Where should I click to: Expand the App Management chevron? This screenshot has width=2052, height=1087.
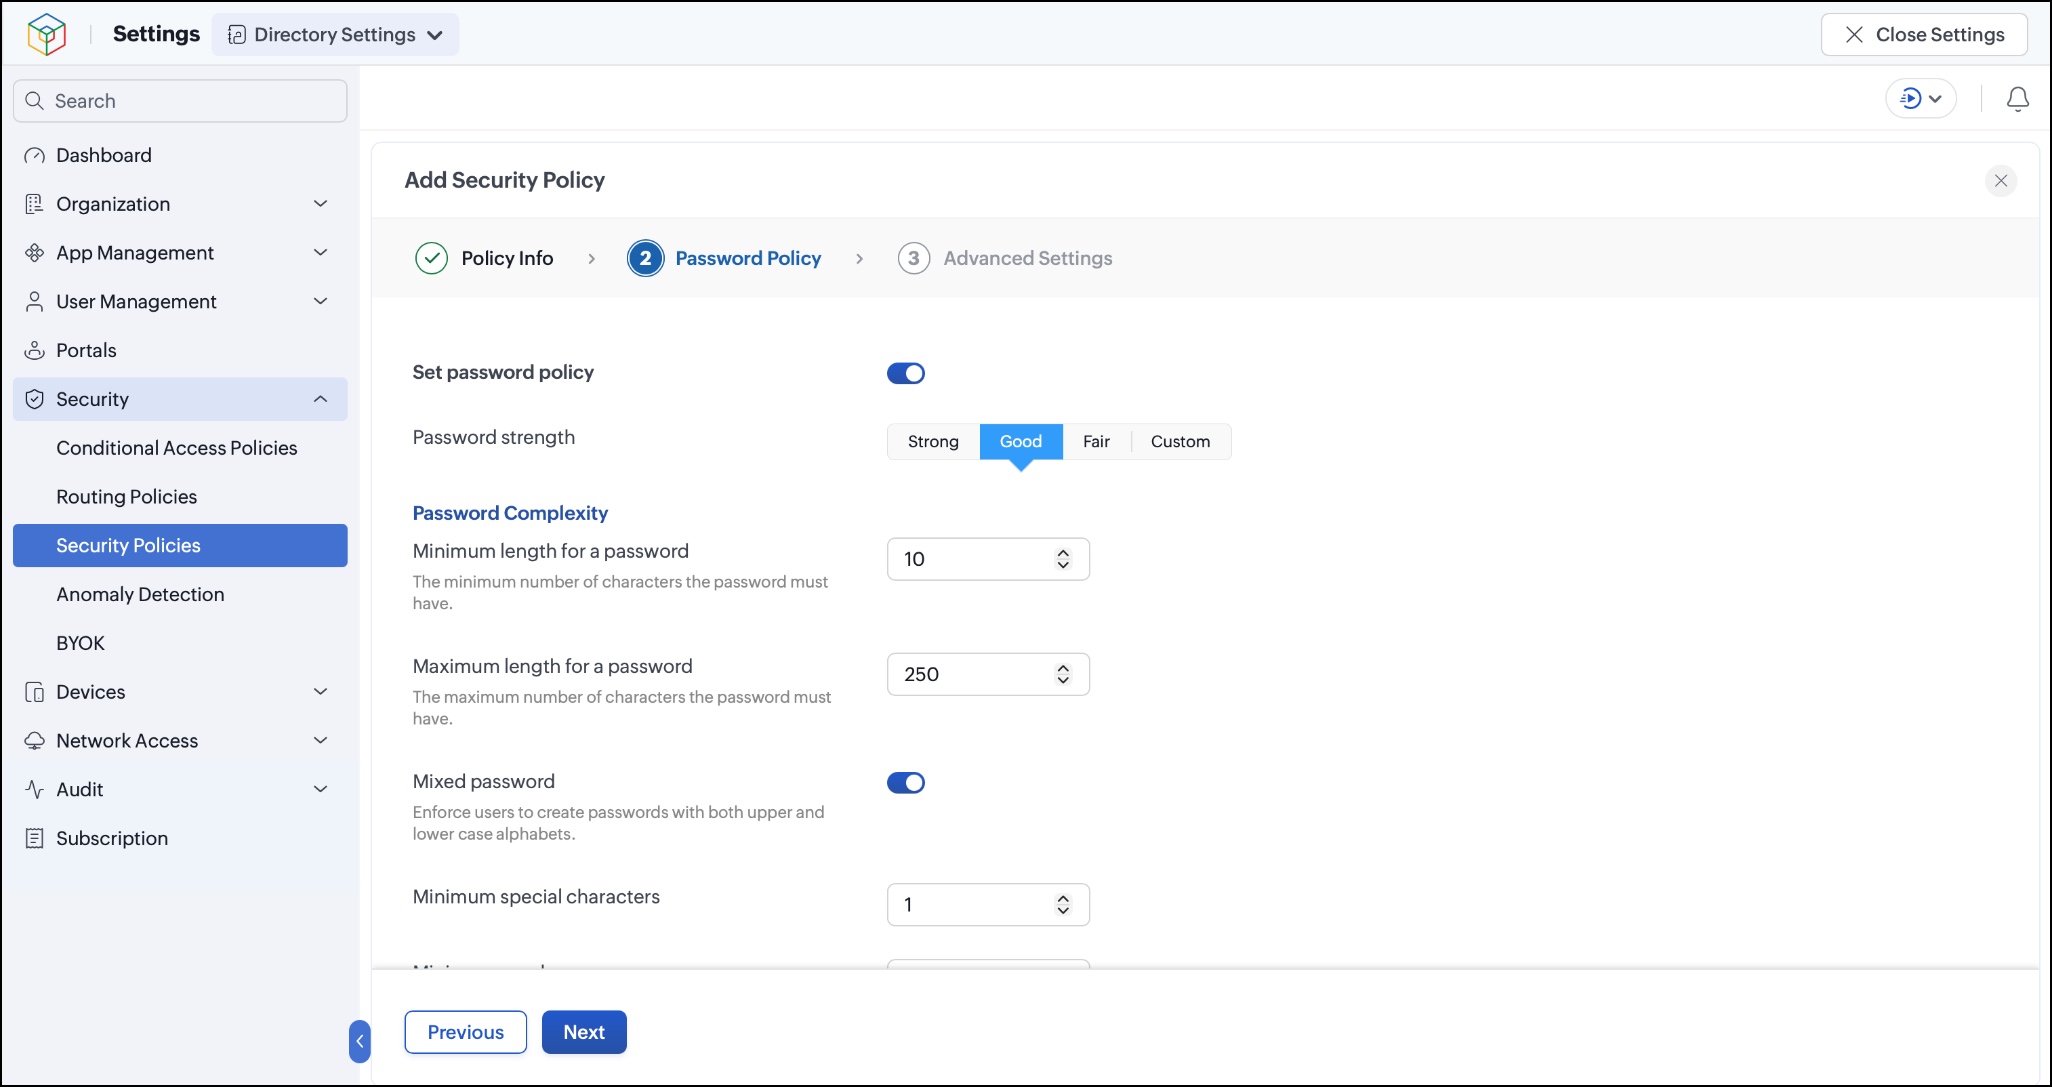321,253
